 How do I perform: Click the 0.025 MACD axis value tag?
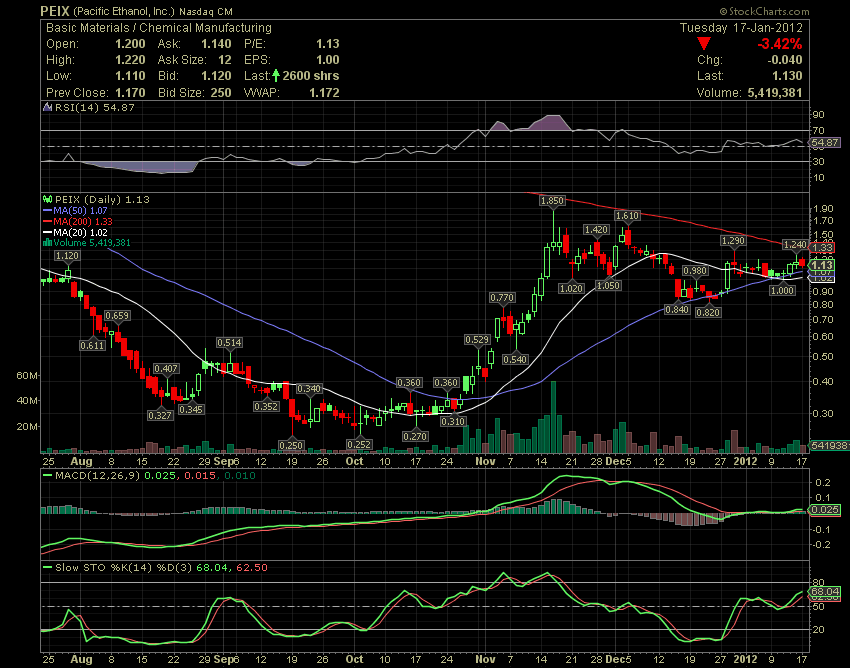click(825, 510)
